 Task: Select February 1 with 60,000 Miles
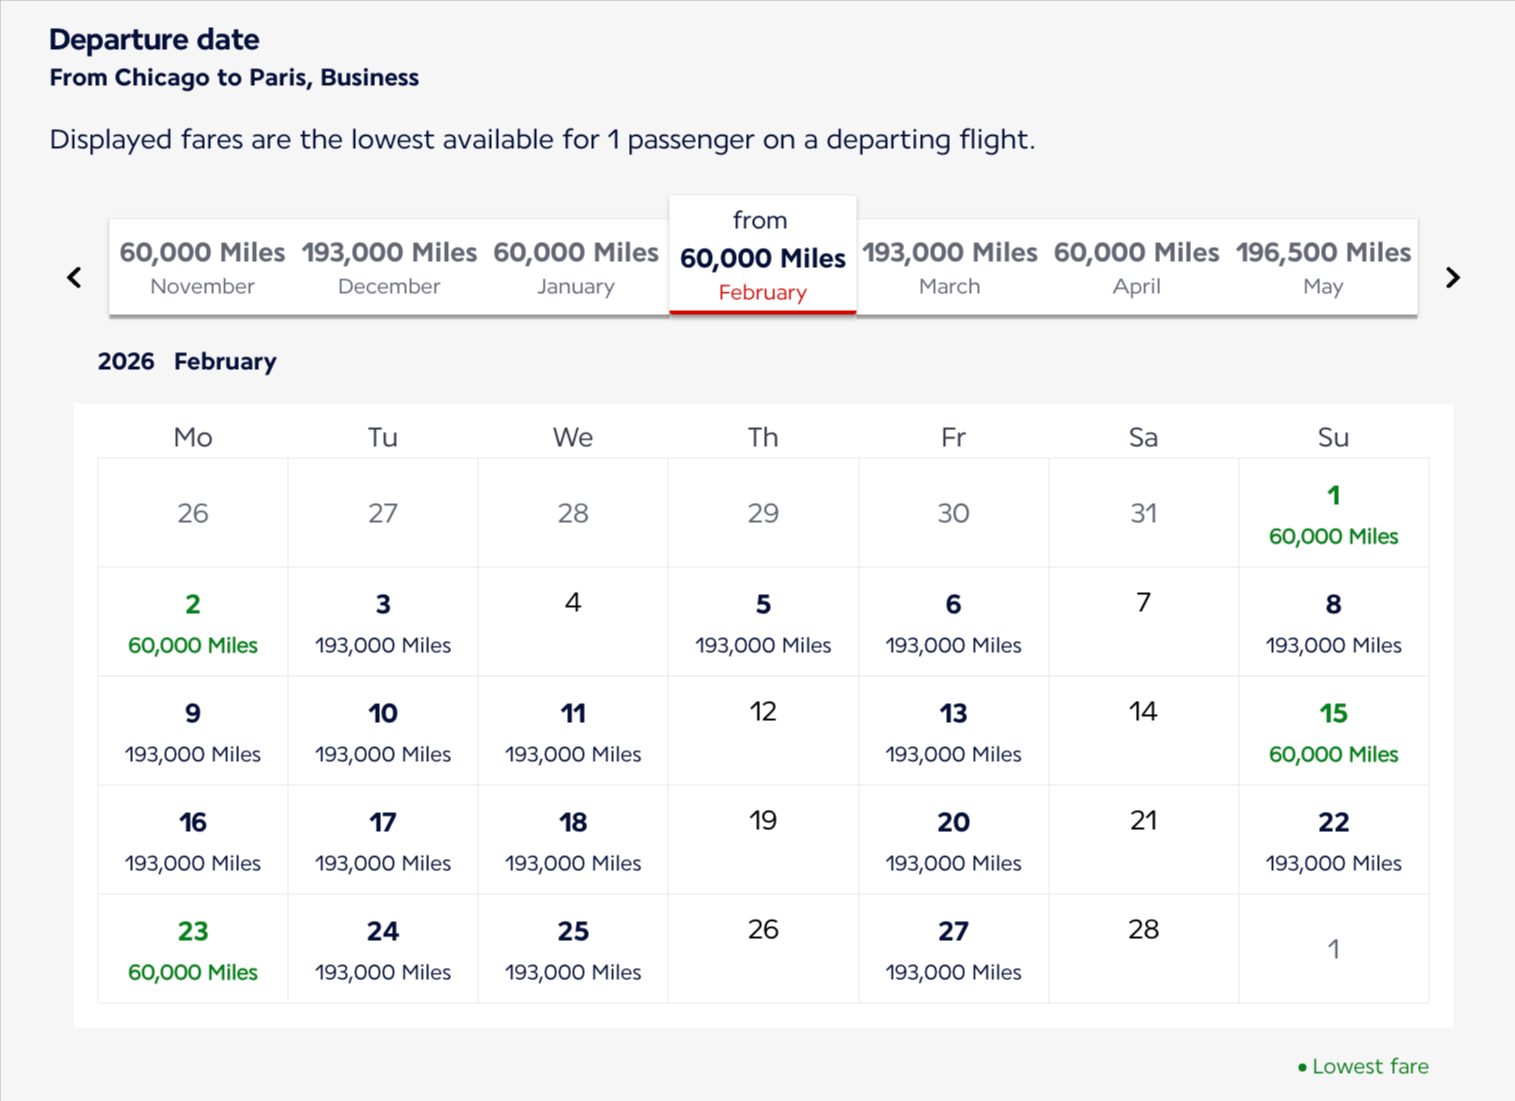[1333, 513]
